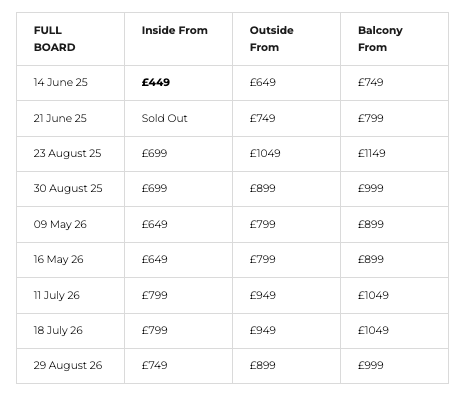Click the £1149 balcony price
Image resolution: width=460 pixels, height=394 pixels.
pyautogui.click(x=372, y=153)
